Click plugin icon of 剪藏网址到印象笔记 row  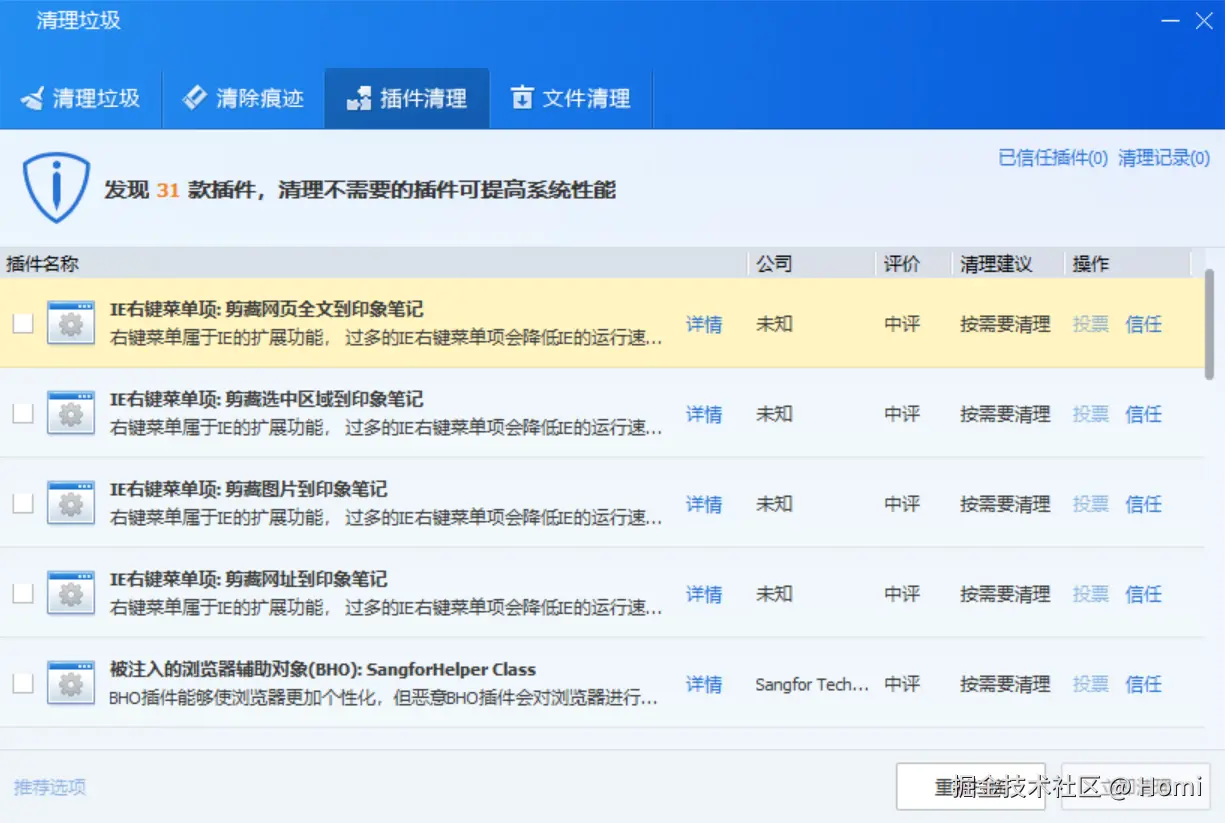point(71,593)
